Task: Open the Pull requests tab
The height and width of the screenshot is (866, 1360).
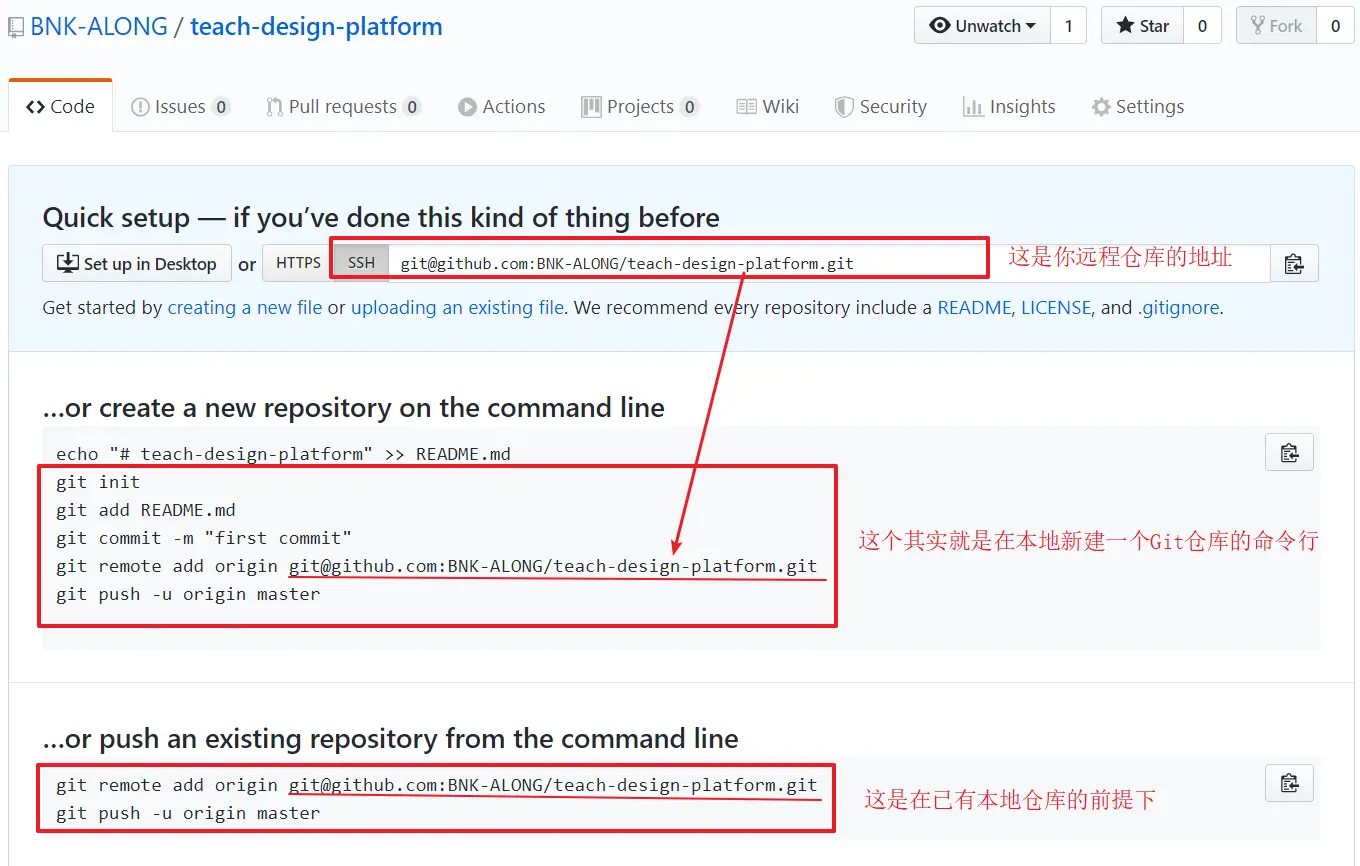Action: click(x=343, y=106)
